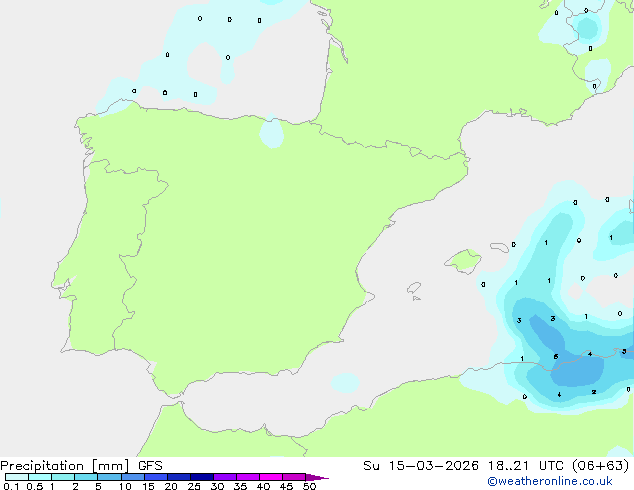634x490 pixels.
Task: Click the 25–30 mm navy legend swatch
Action: coord(201,477)
